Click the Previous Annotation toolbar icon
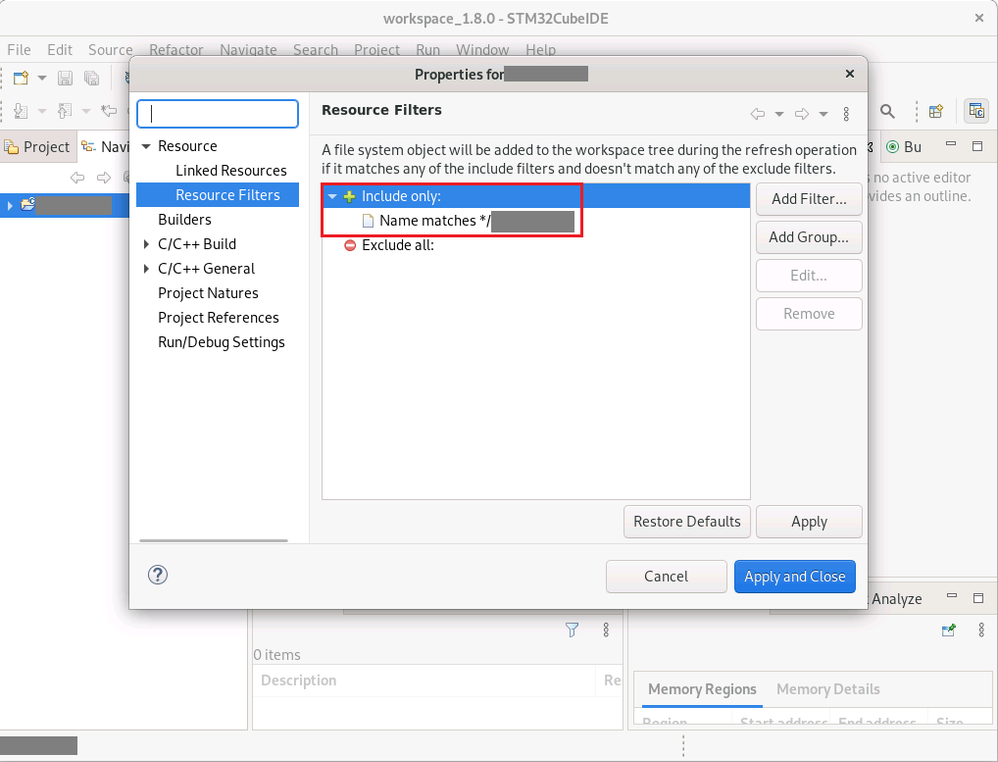Viewport: 998px width, 762px height. pyautogui.click(x=65, y=111)
